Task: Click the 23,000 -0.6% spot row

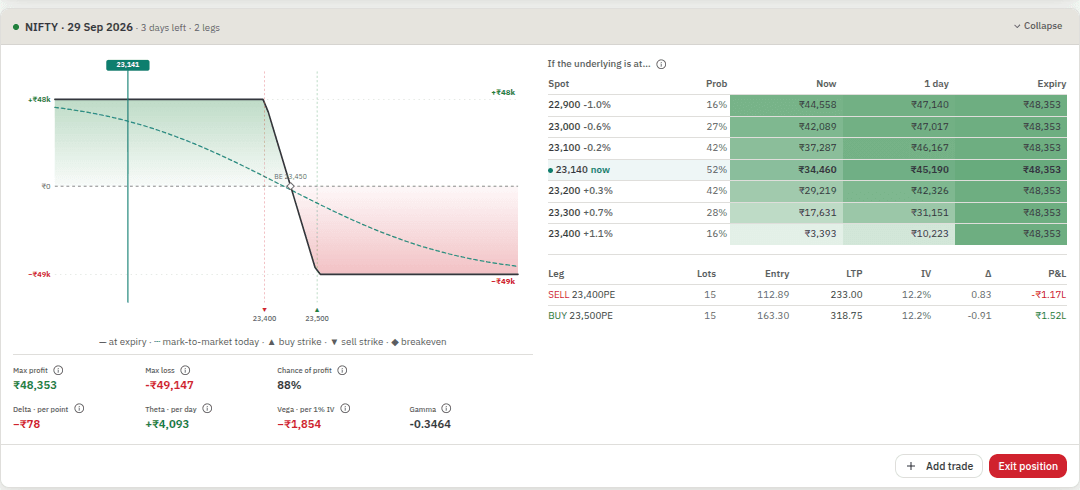Action: pyautogui.click(x=807, y=127)
